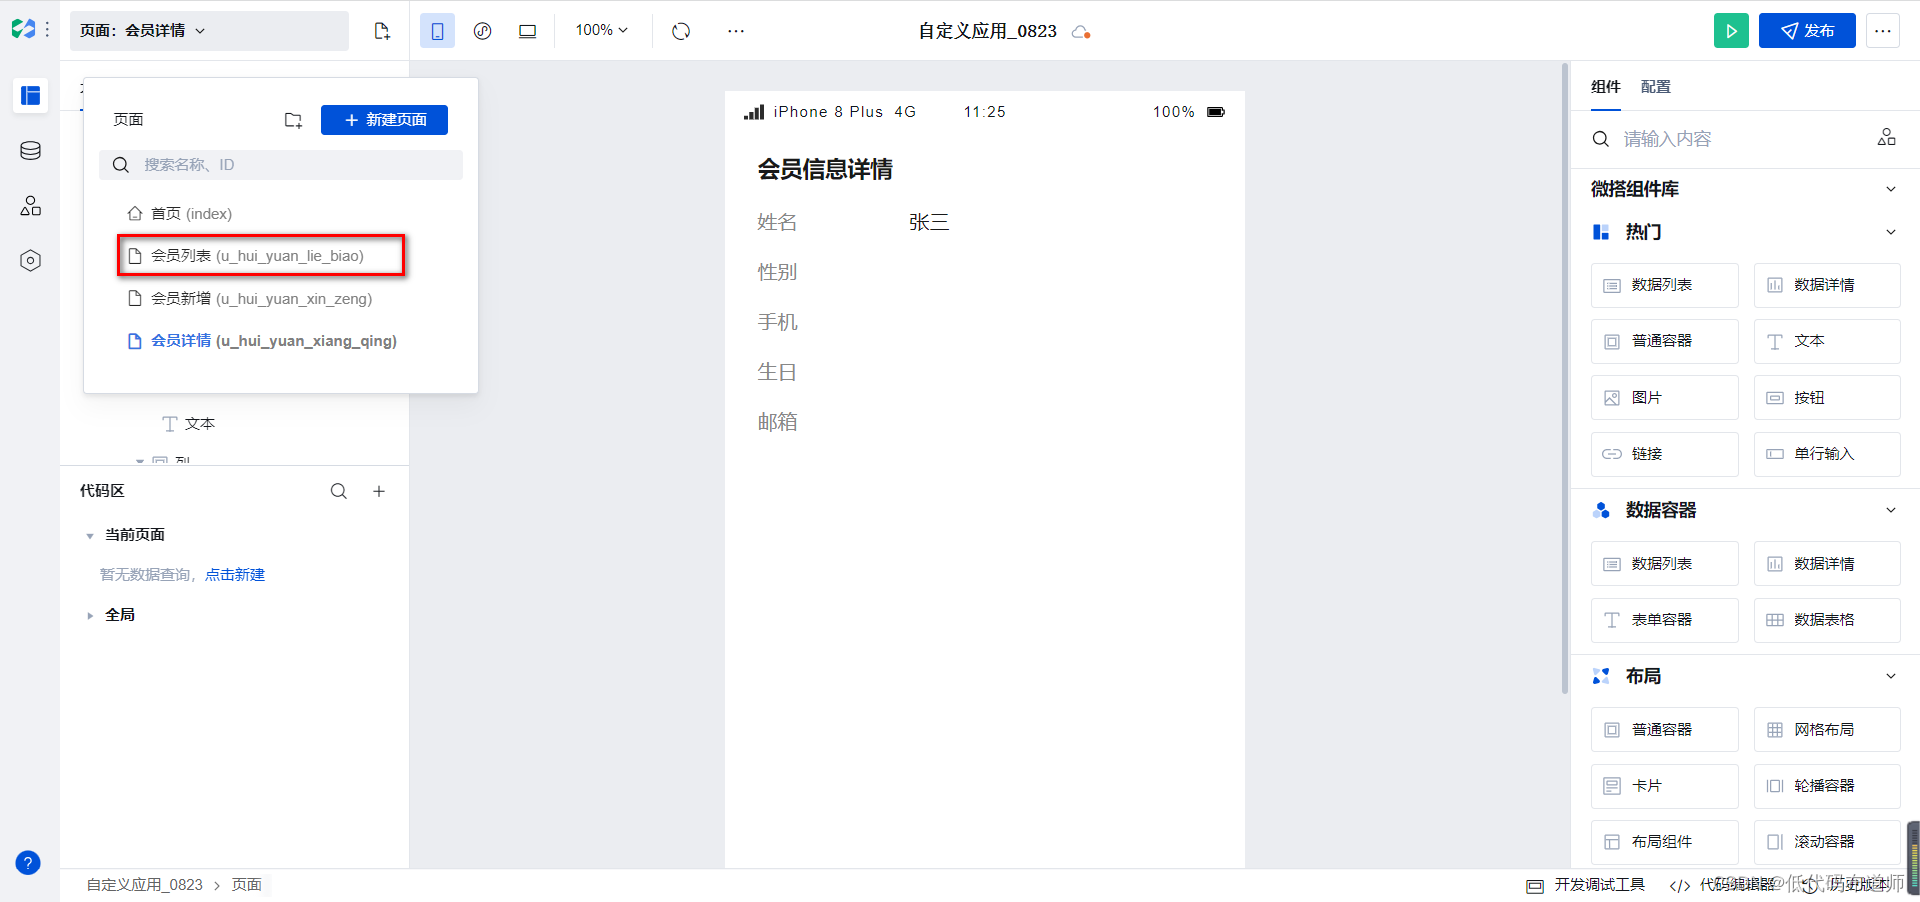Pick 普通容器 component under 热门

point(1665,342)
